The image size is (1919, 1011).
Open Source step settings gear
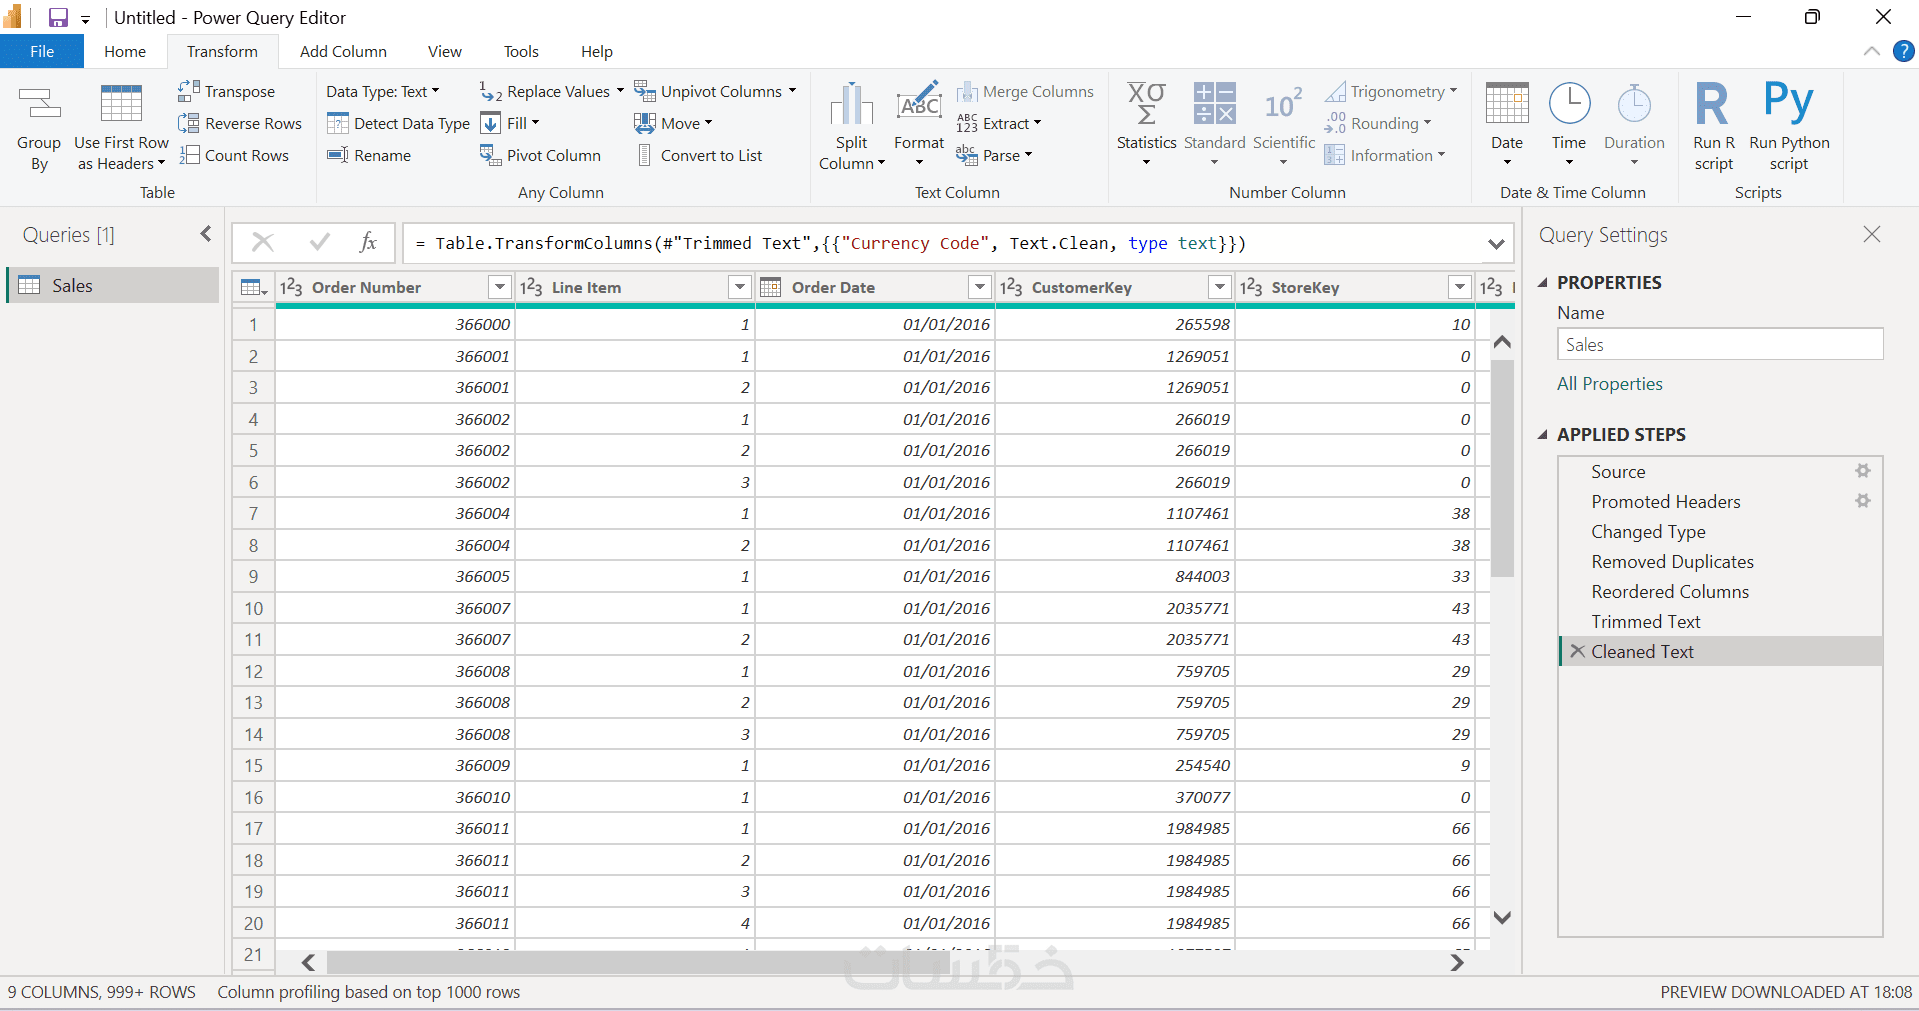click(x=1862, y=471)
